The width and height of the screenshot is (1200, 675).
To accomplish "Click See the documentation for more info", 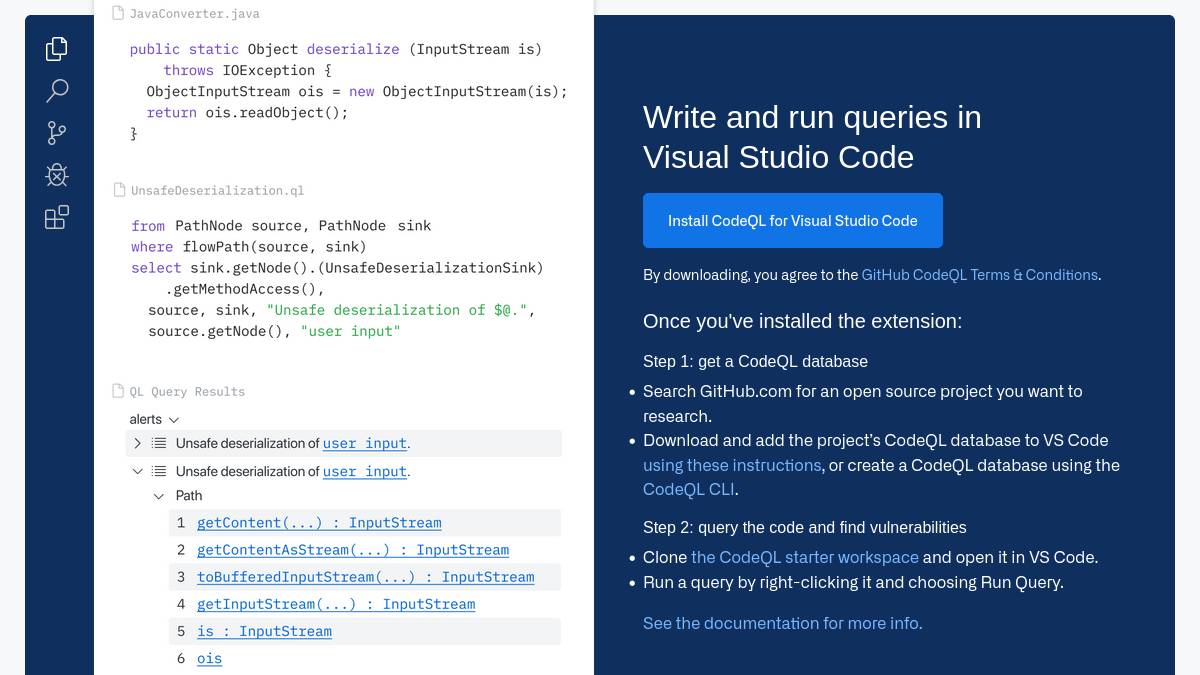I will (783, 623).
